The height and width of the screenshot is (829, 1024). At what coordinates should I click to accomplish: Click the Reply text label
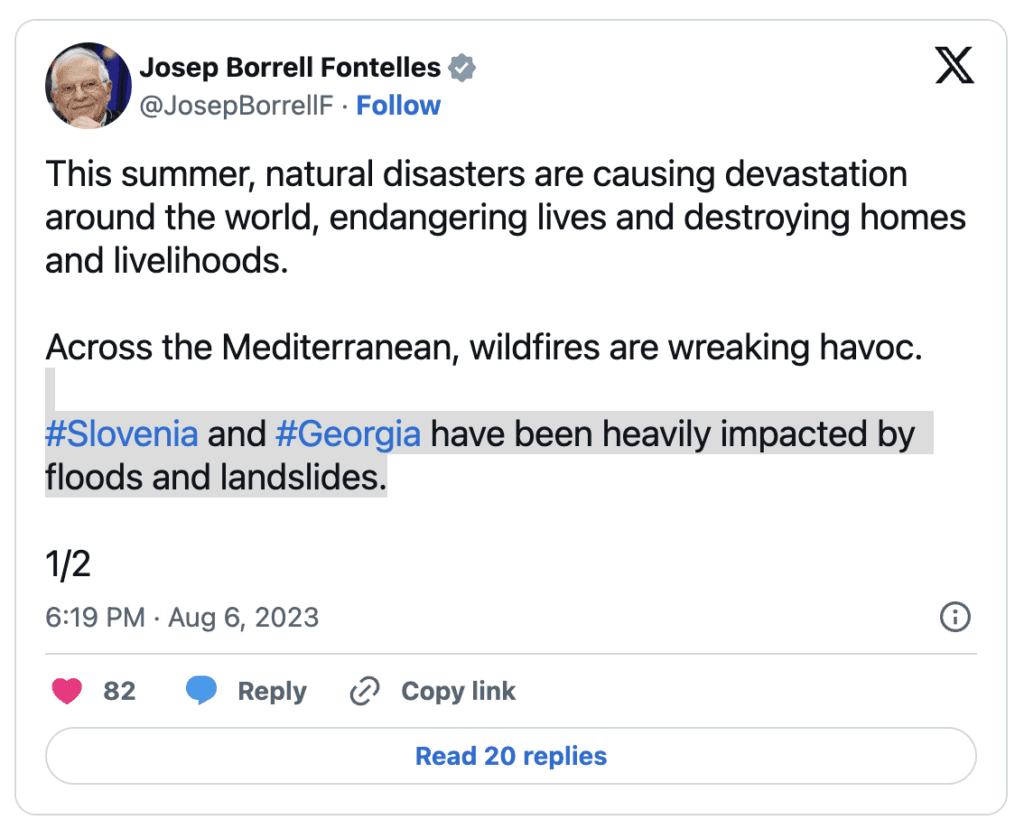coord(272,691)
